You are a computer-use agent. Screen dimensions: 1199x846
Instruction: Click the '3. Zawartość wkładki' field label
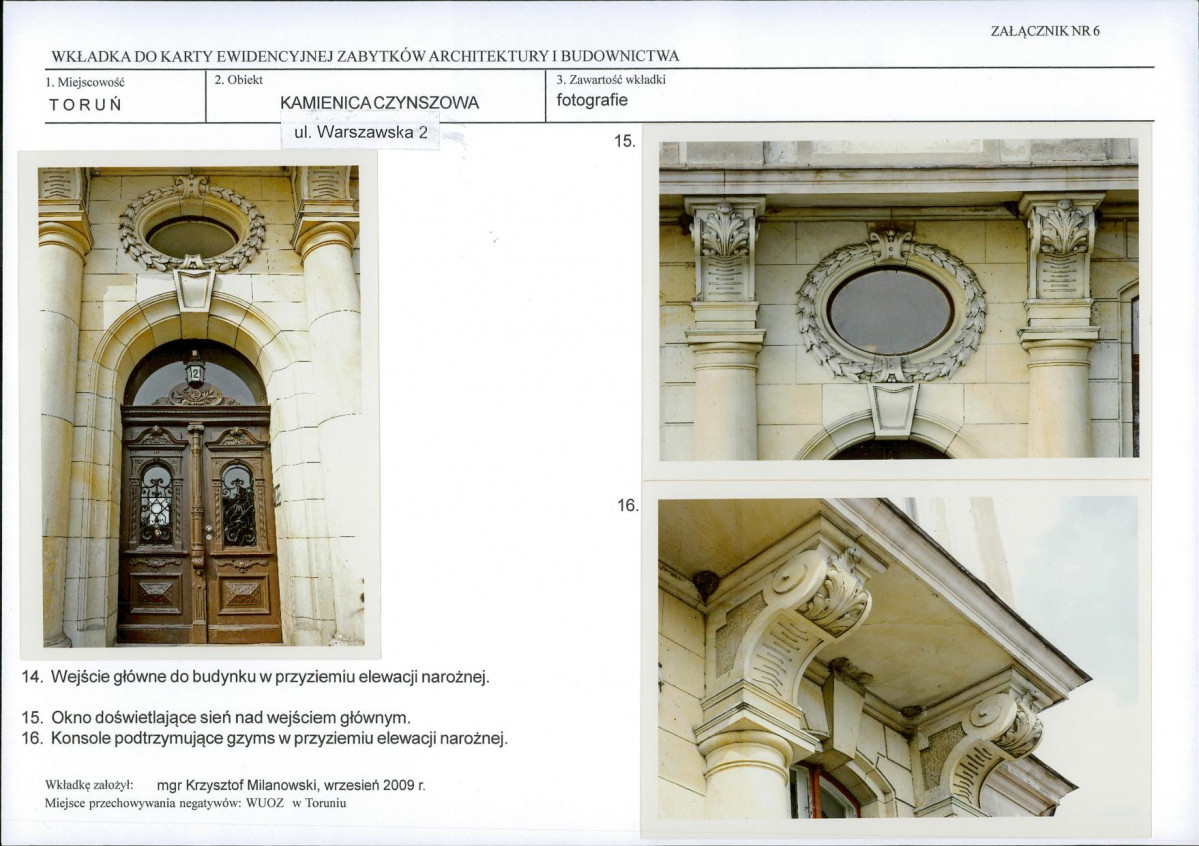pyautogui.click(x=611, y=79)
